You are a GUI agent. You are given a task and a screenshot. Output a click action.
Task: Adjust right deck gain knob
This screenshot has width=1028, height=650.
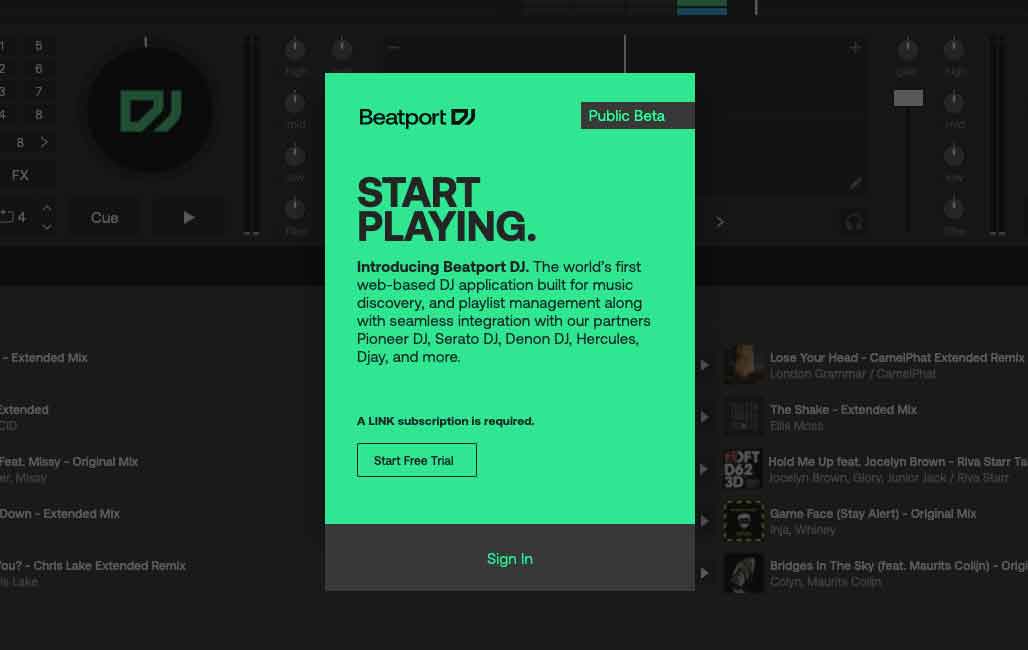coord(907,49)
